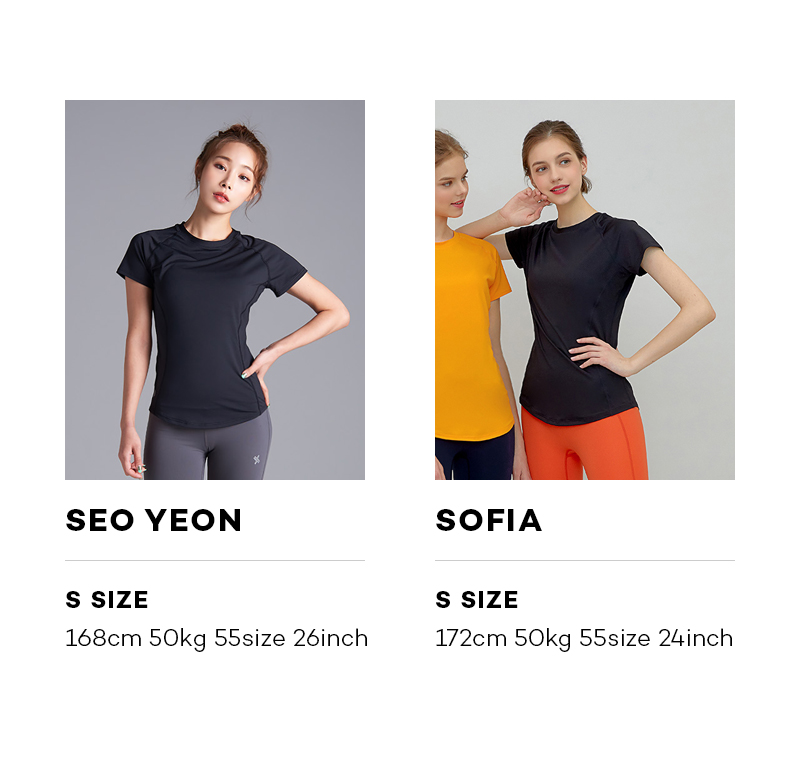Select S SIZE label under Sofia

pyautogui.click(x=477, y=600)
